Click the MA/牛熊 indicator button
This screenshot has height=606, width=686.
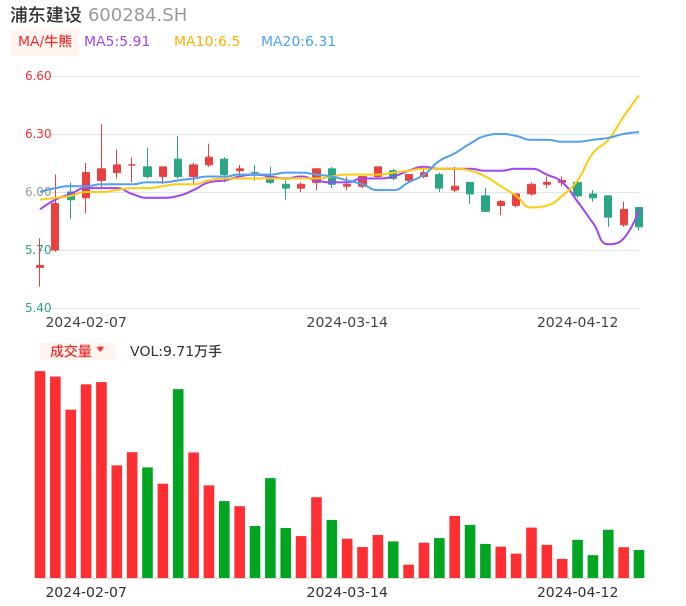click(45, 42)
